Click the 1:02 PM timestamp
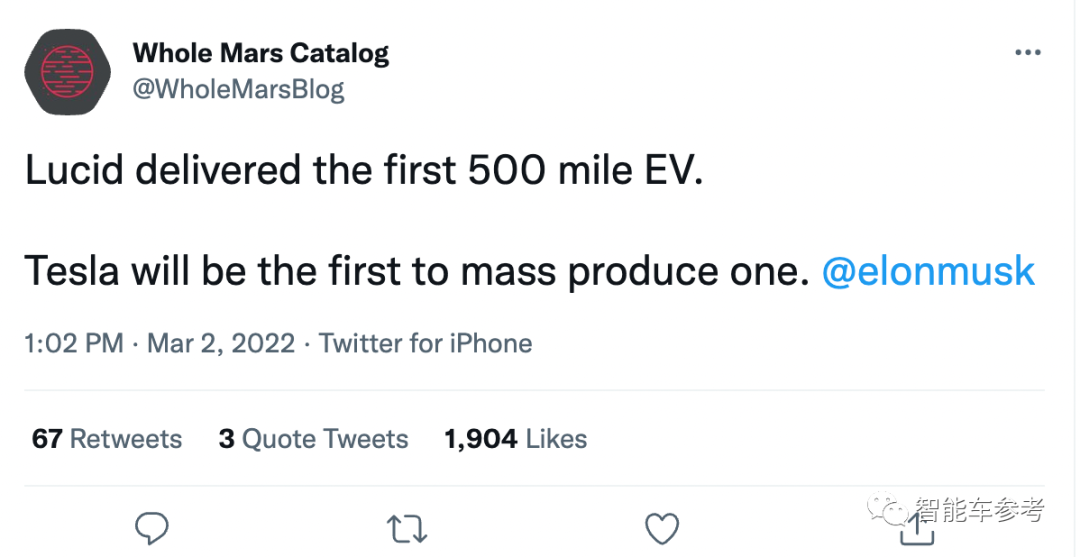 pos(74,343)
